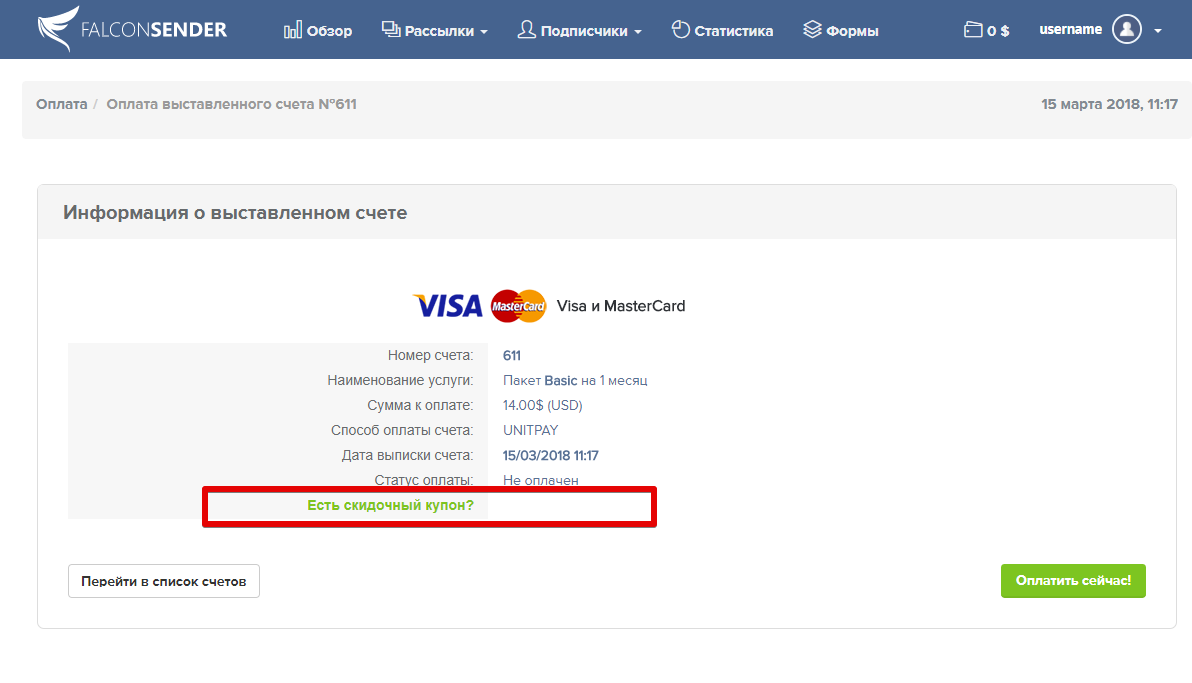Click the layers icon beside Формы
1192x683 pixels.
point(813,30)
